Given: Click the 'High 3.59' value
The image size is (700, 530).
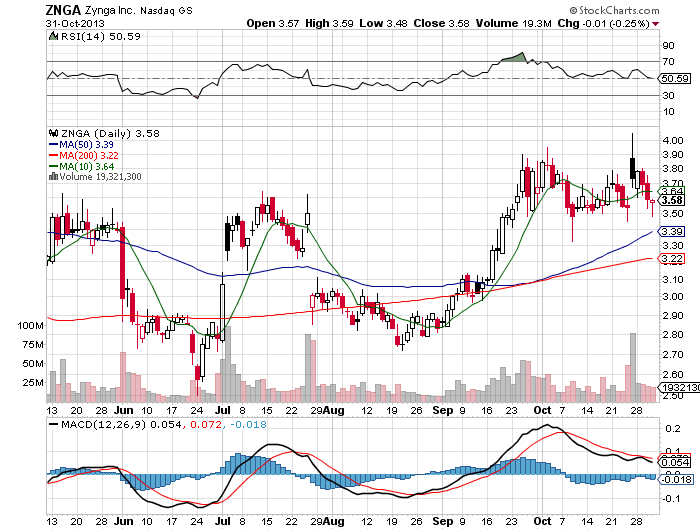Looking at the screenshot, I should (329, 23).
